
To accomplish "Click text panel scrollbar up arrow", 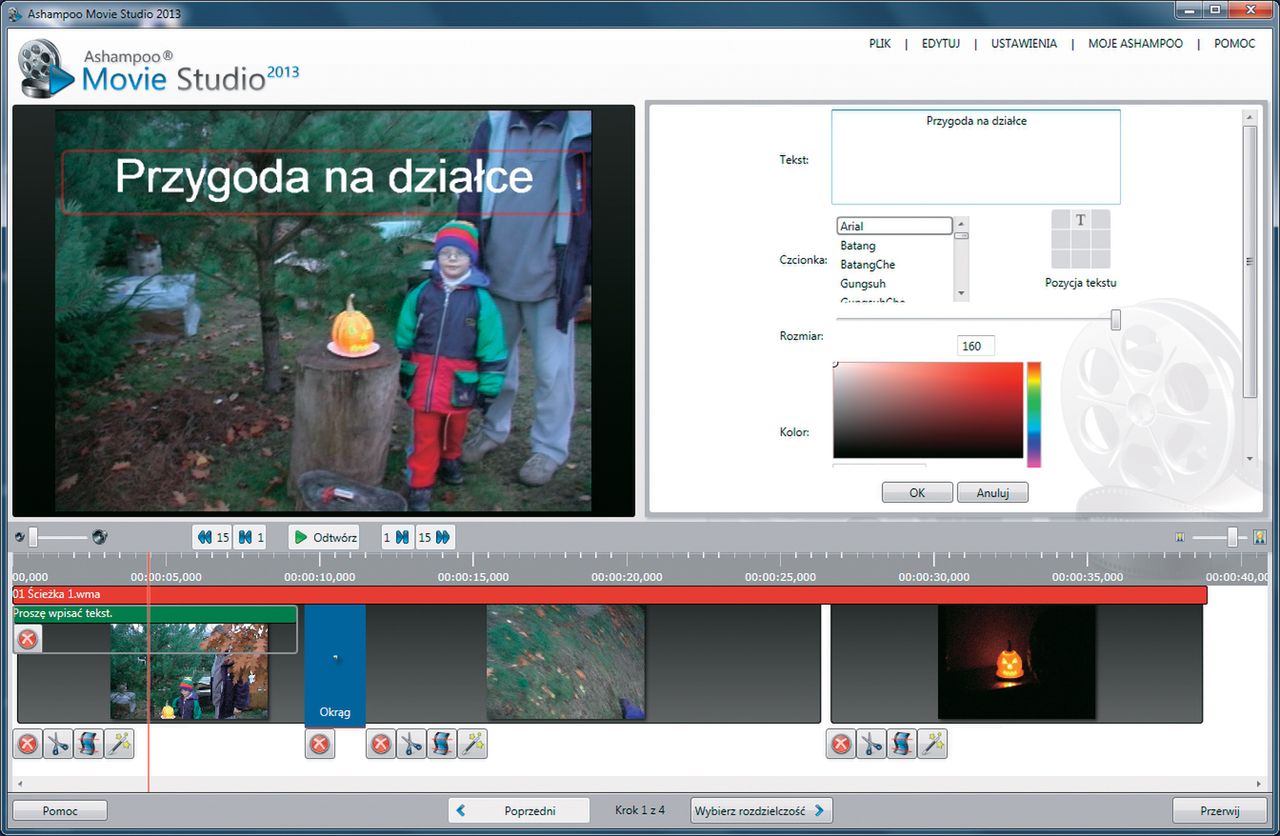I will pos(1249,116).
